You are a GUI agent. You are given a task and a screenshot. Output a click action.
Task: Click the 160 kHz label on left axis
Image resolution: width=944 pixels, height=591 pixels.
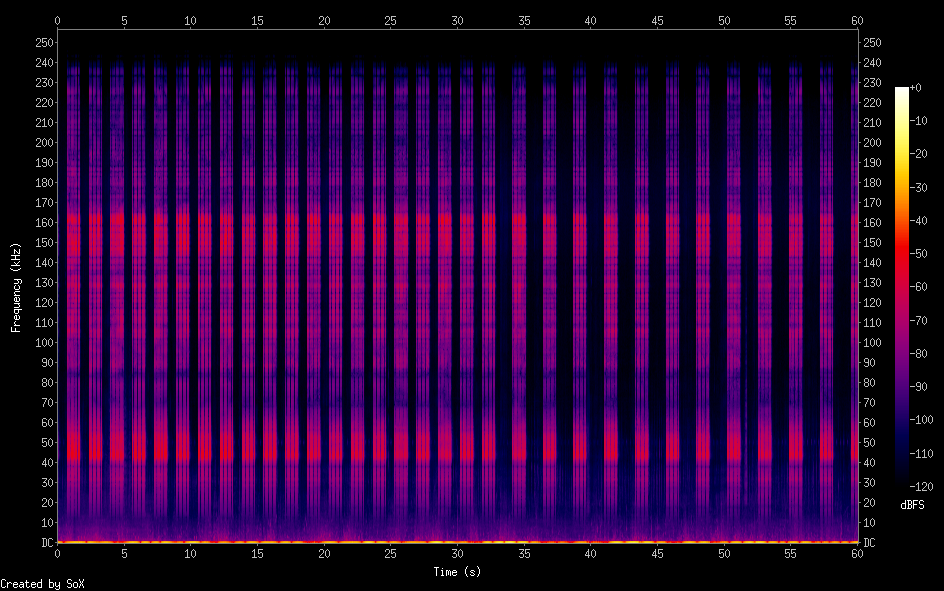(42, 222)
